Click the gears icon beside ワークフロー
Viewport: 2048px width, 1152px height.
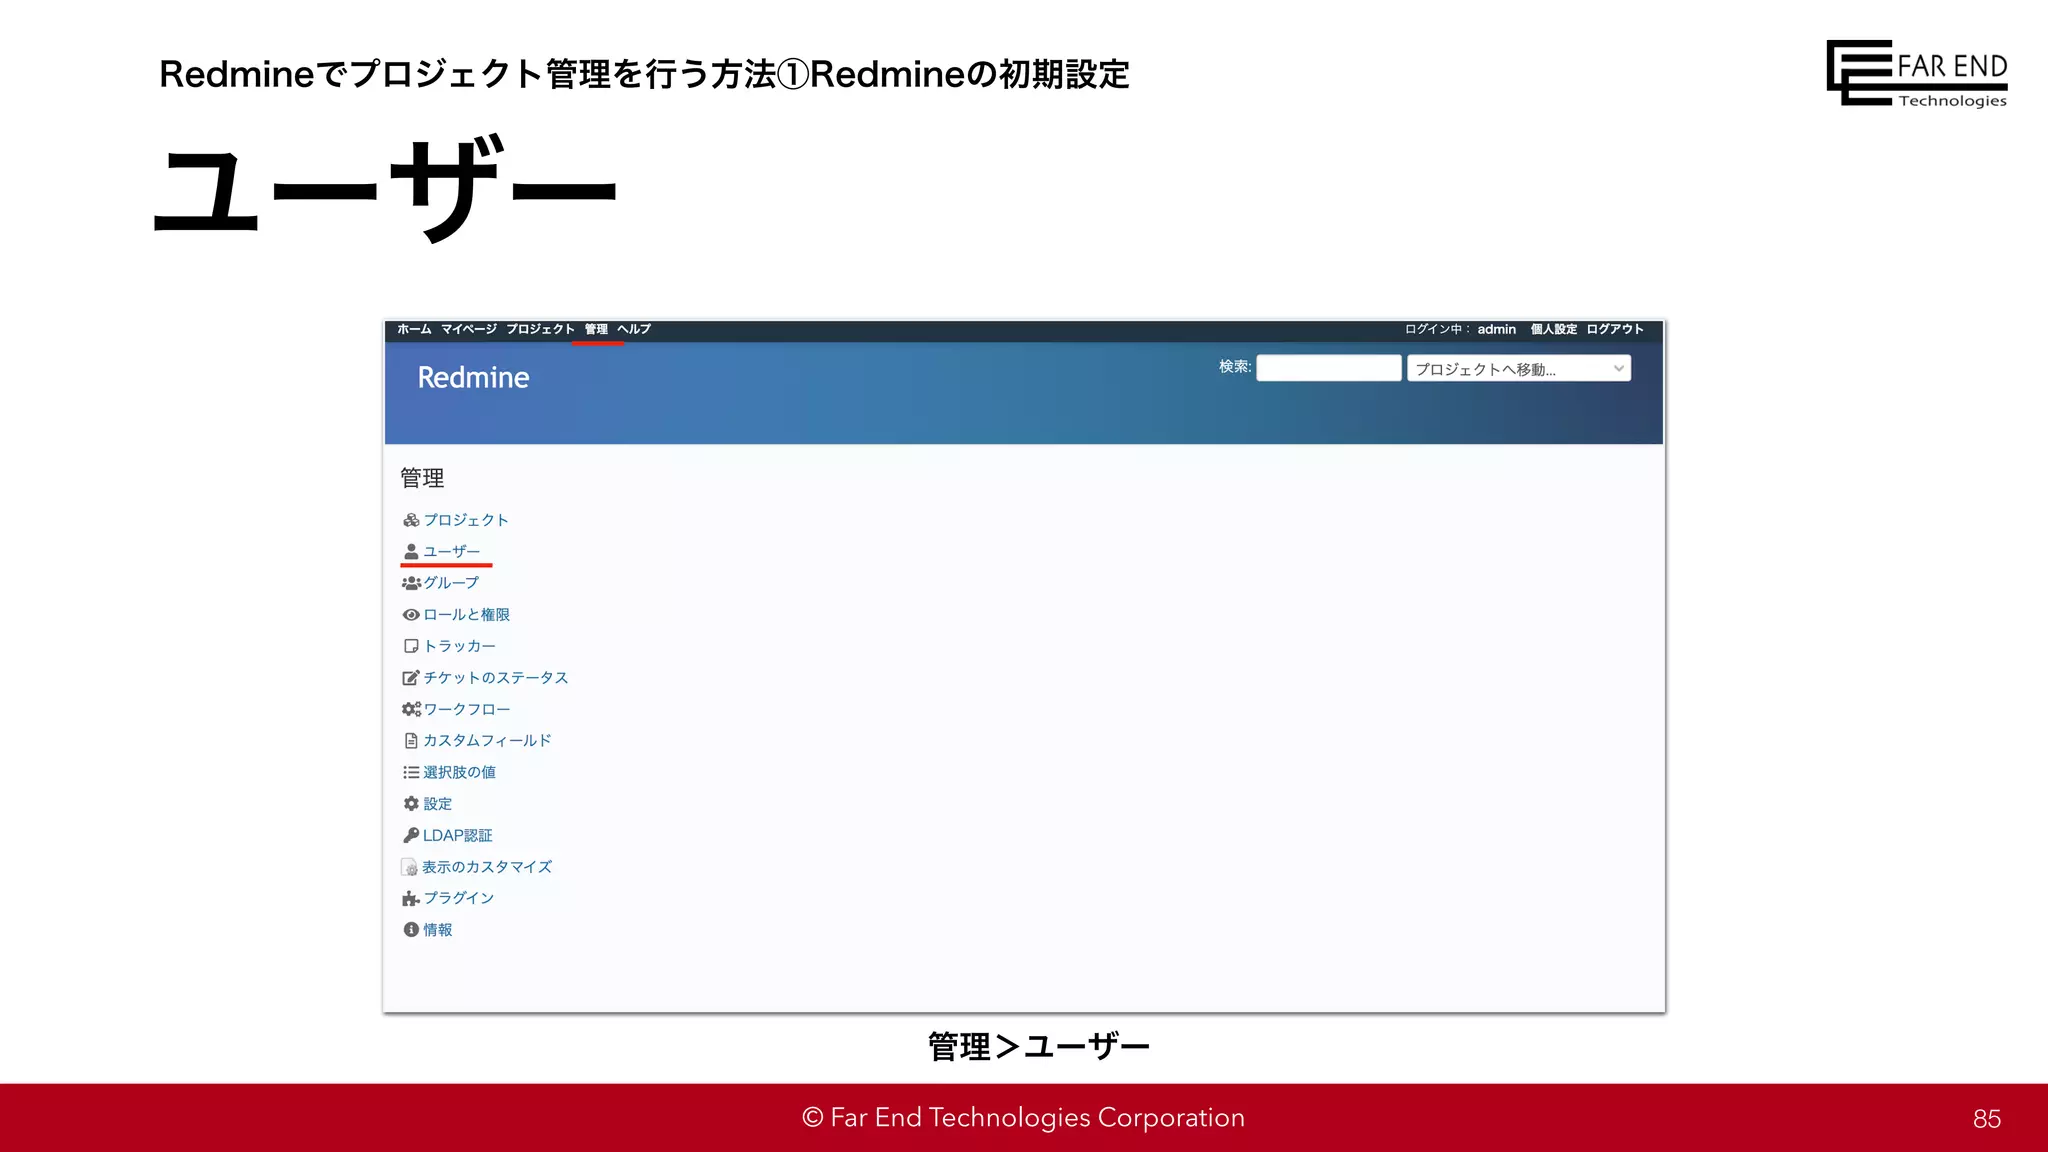click(x=411, y=709)
